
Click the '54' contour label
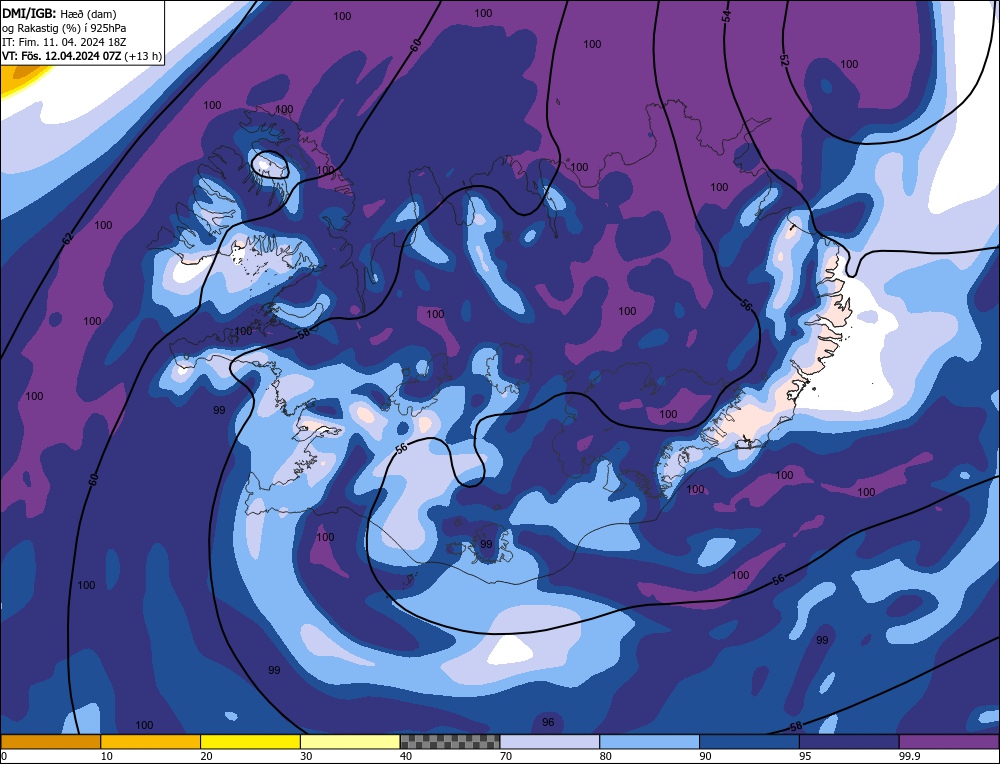coord(726,16)
